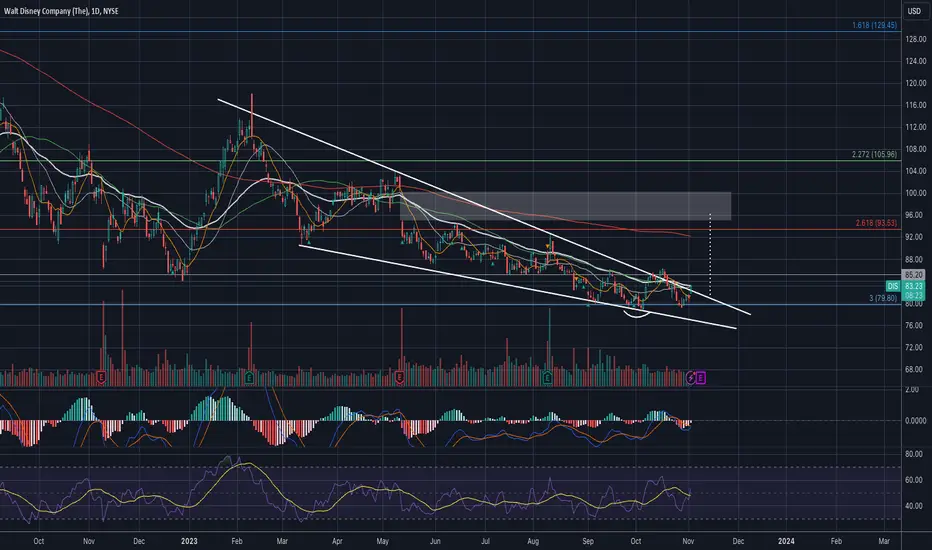Click the 100.00 price axis value

916,193
